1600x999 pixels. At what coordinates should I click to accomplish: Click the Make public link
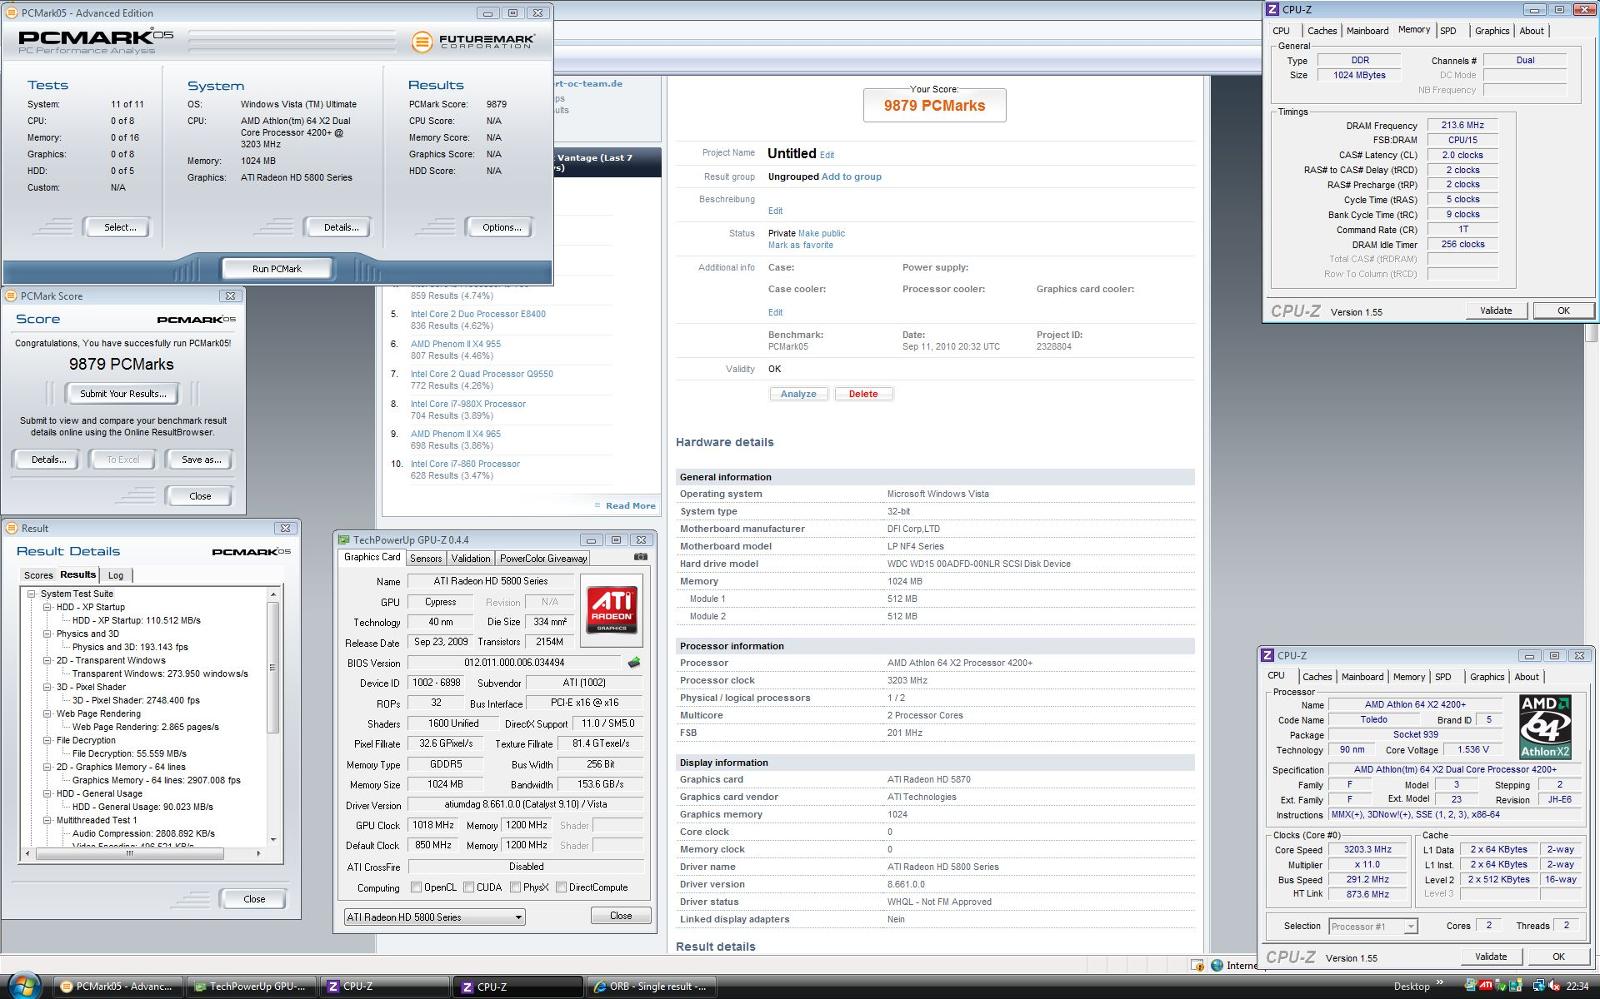(x=822, y=233)
